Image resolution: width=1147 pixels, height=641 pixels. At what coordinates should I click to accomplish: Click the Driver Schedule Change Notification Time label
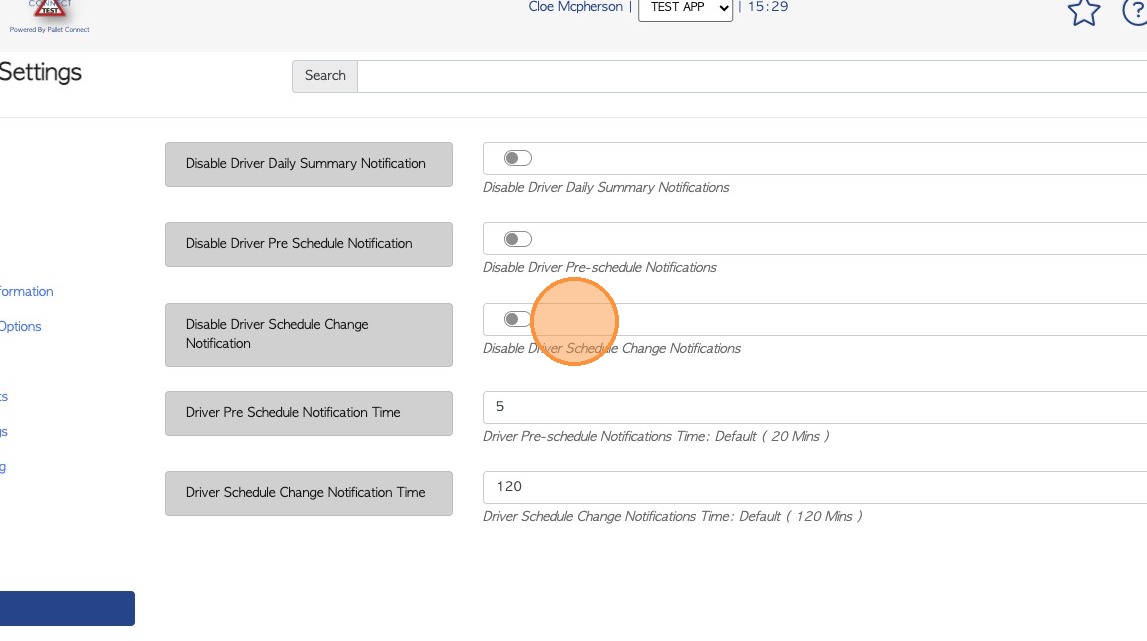308,493
